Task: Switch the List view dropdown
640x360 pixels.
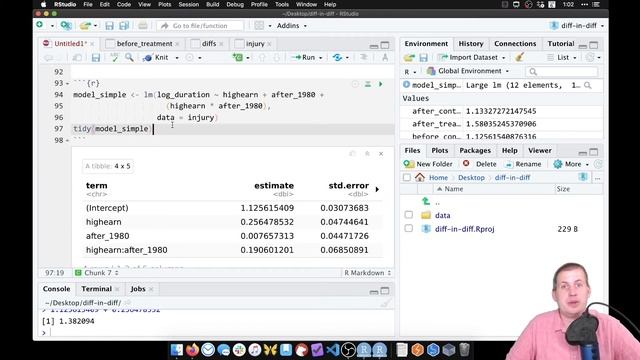Action: tap(562, 58)
